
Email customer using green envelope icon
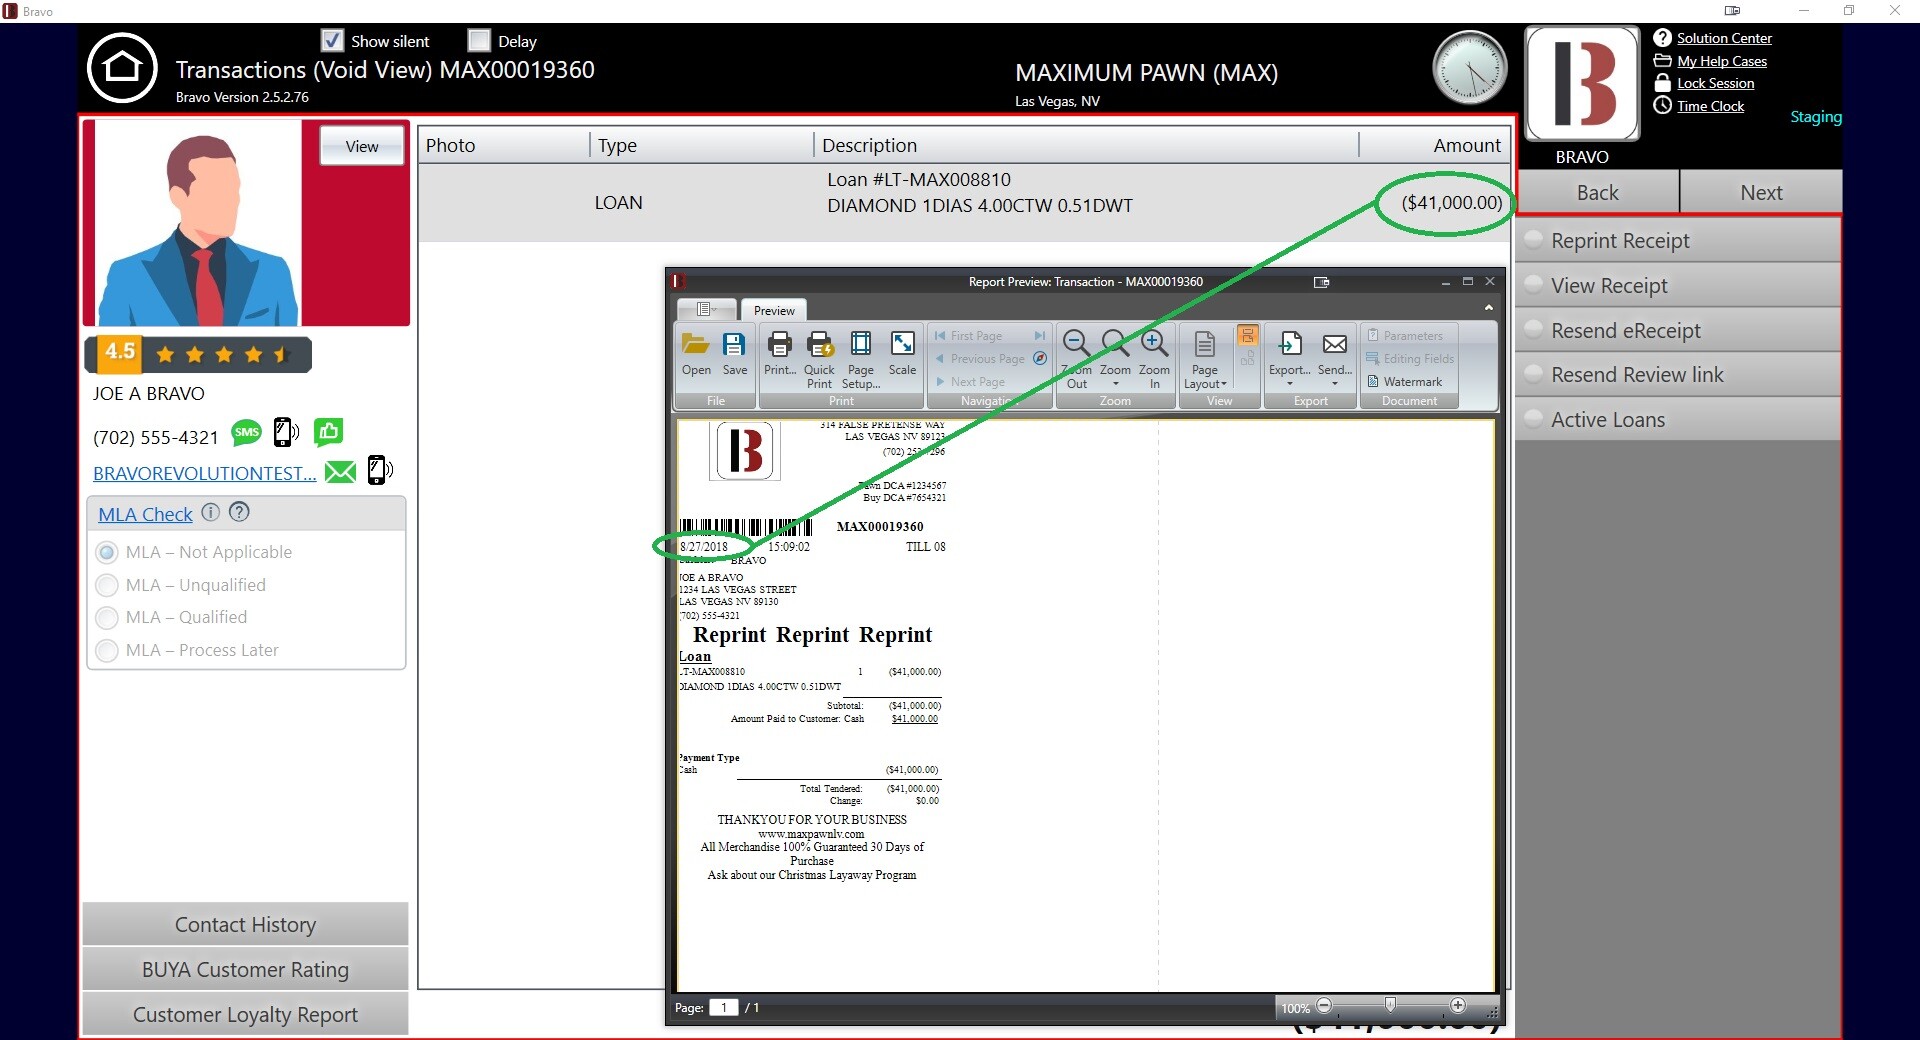[x=340, y=472]
